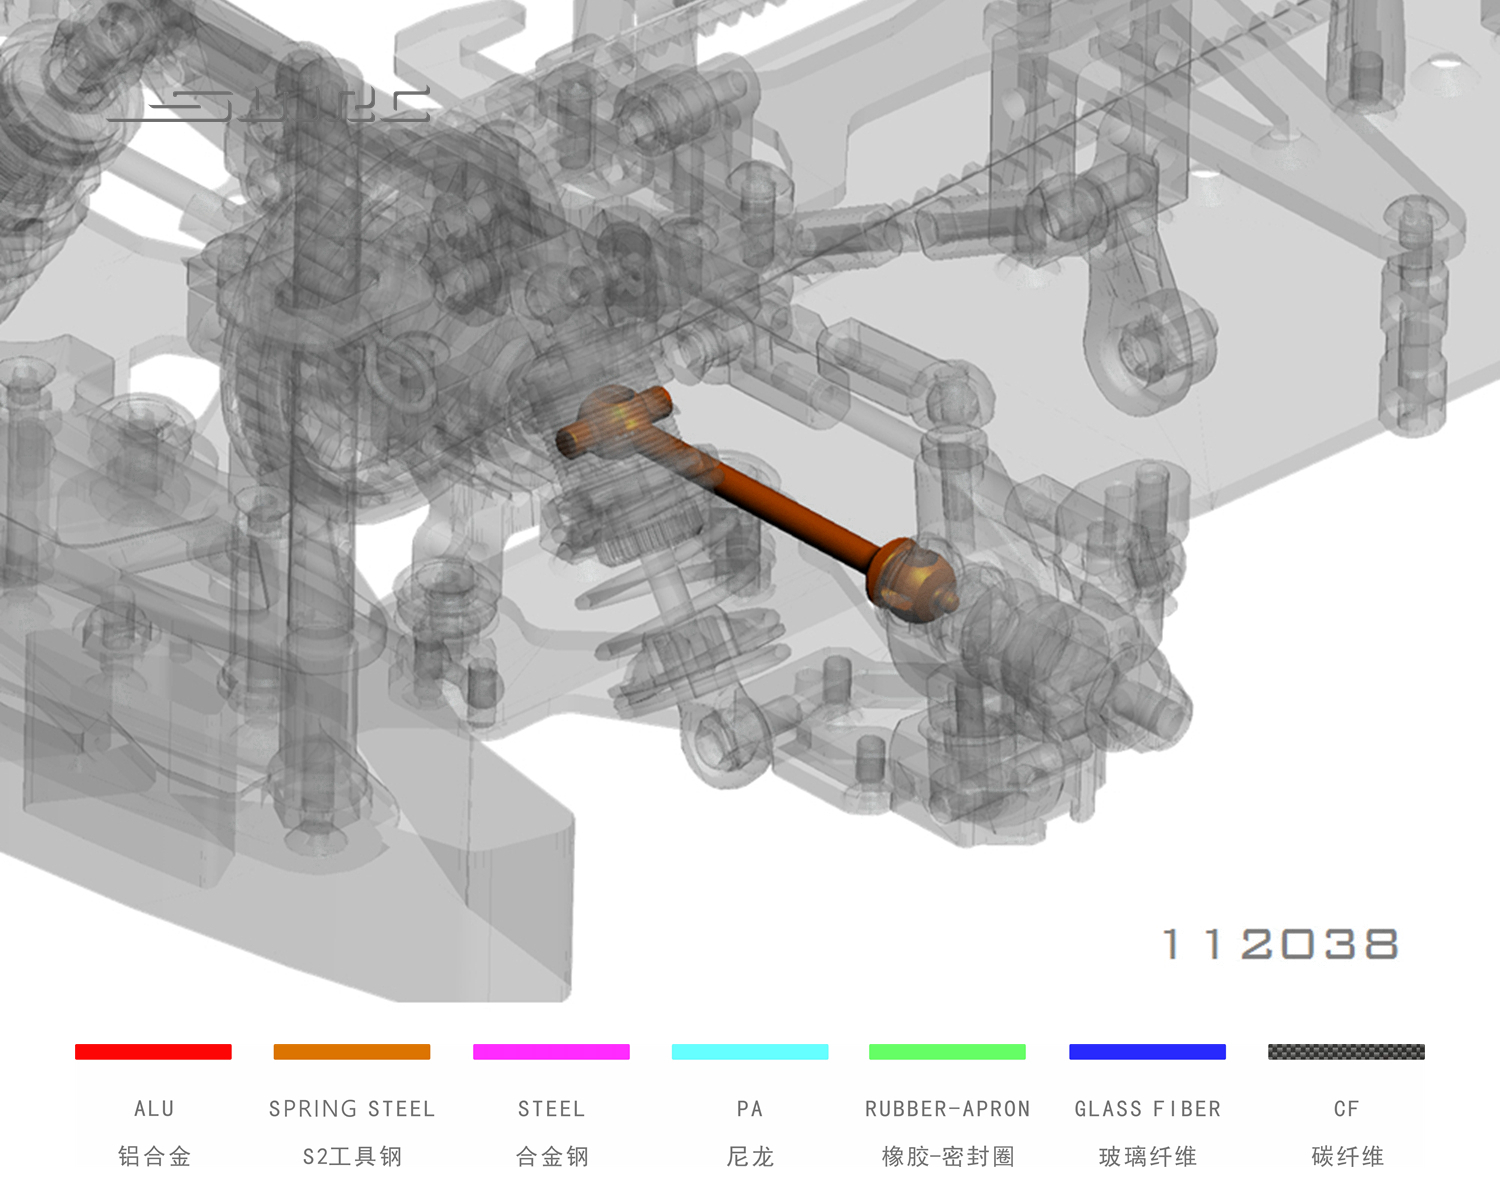Pick the blue GLASS FIBER color swatch

pyautogui.click(x=1147, y=1051)
